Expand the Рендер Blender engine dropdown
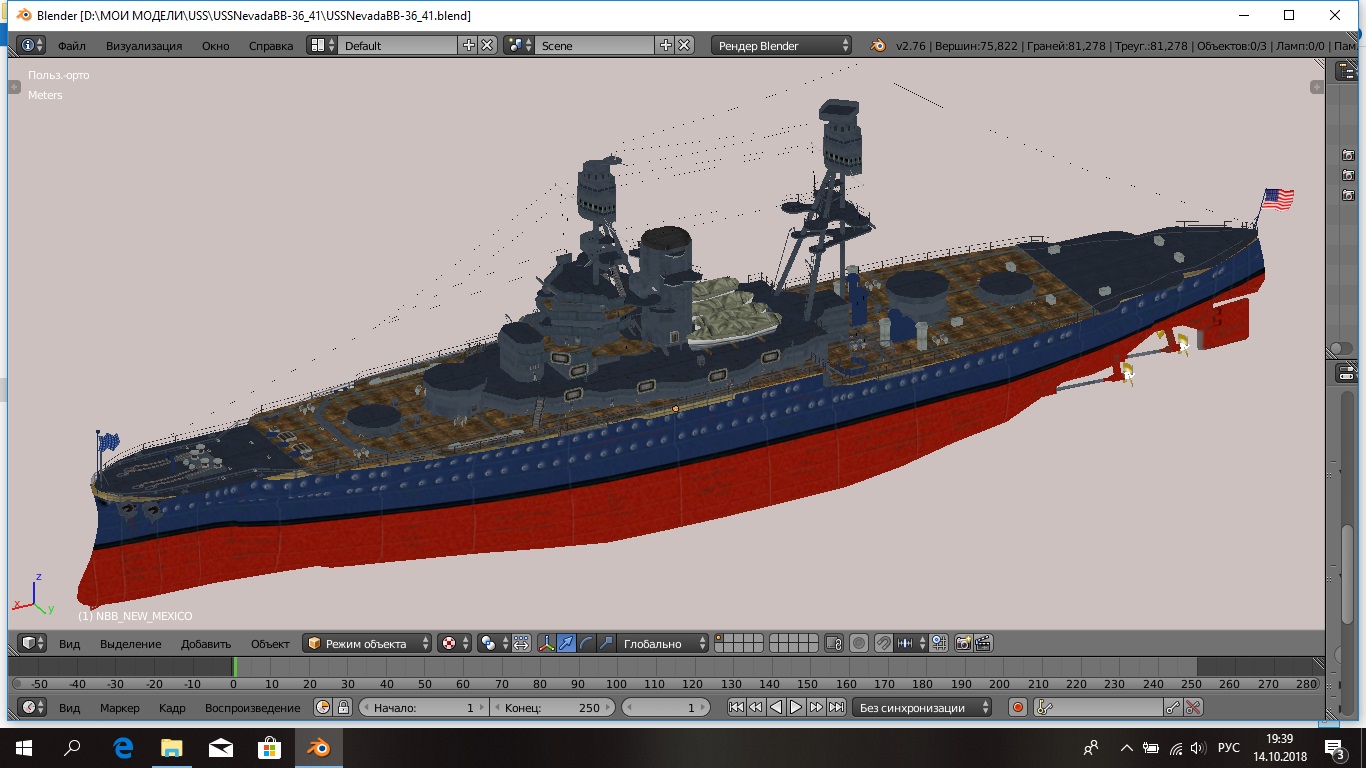Screen dimensions: 1366x768 [782, 45]
